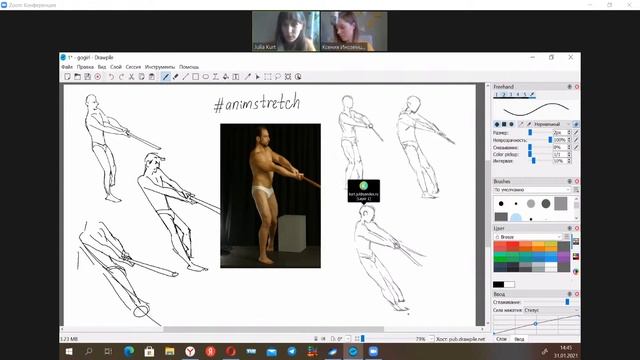Activate the Color Picker eyedropper tool
Viewport: 640px width, 360px height.
point(247,77)
